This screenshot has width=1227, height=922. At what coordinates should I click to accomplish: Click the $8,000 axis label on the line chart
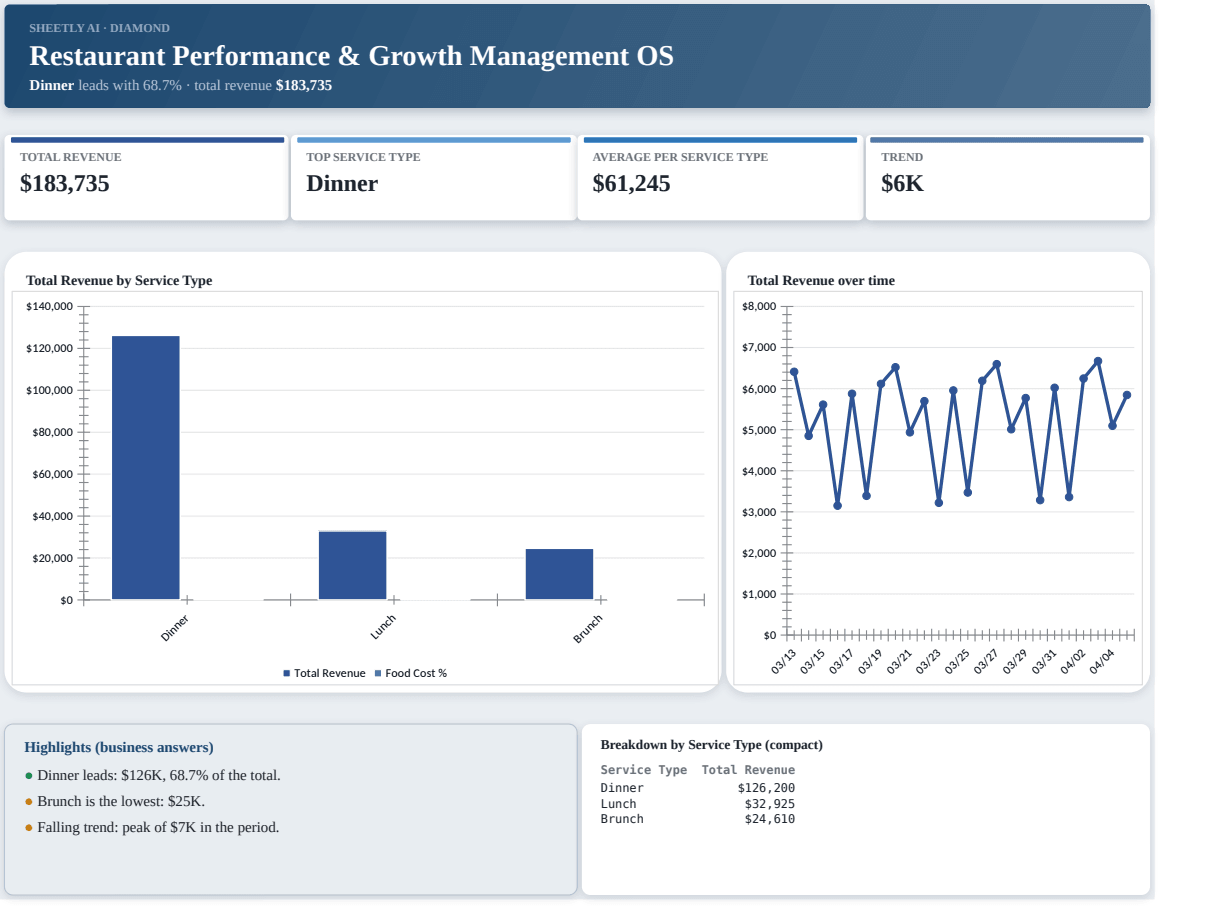(x=759, y=306)
